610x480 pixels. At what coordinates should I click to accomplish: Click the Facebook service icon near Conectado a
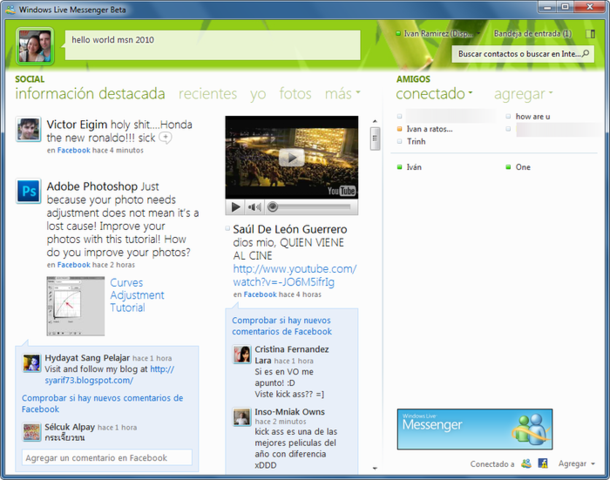(x=543, y=463)
